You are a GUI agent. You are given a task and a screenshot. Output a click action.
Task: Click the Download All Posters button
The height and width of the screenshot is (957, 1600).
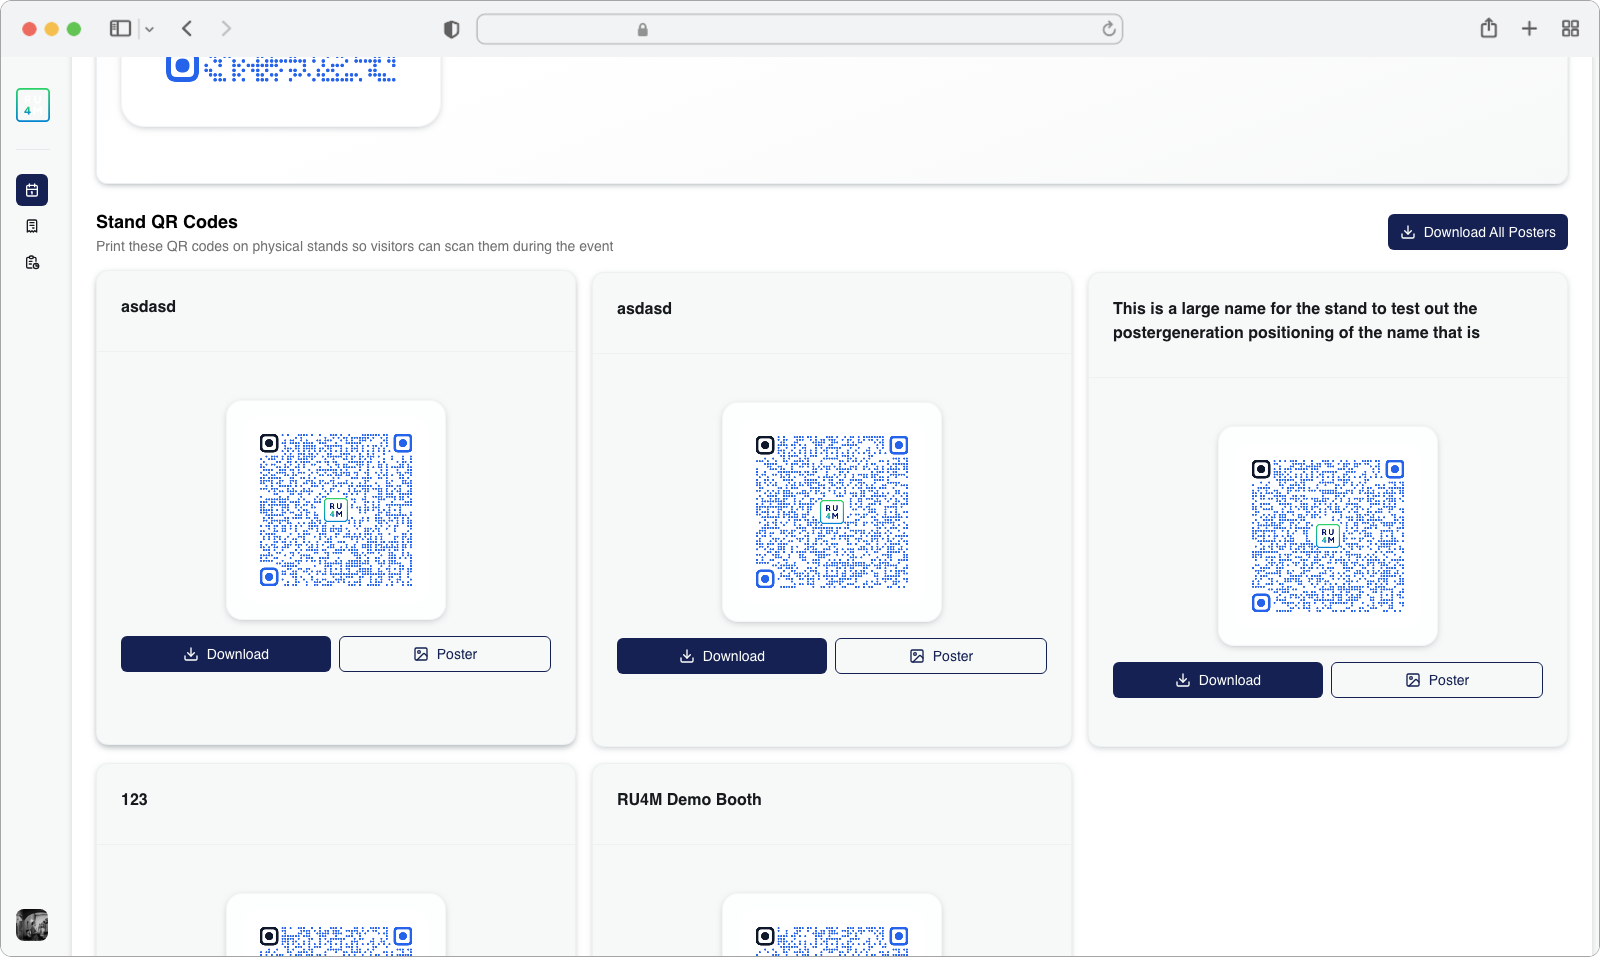coord(1477,232)
